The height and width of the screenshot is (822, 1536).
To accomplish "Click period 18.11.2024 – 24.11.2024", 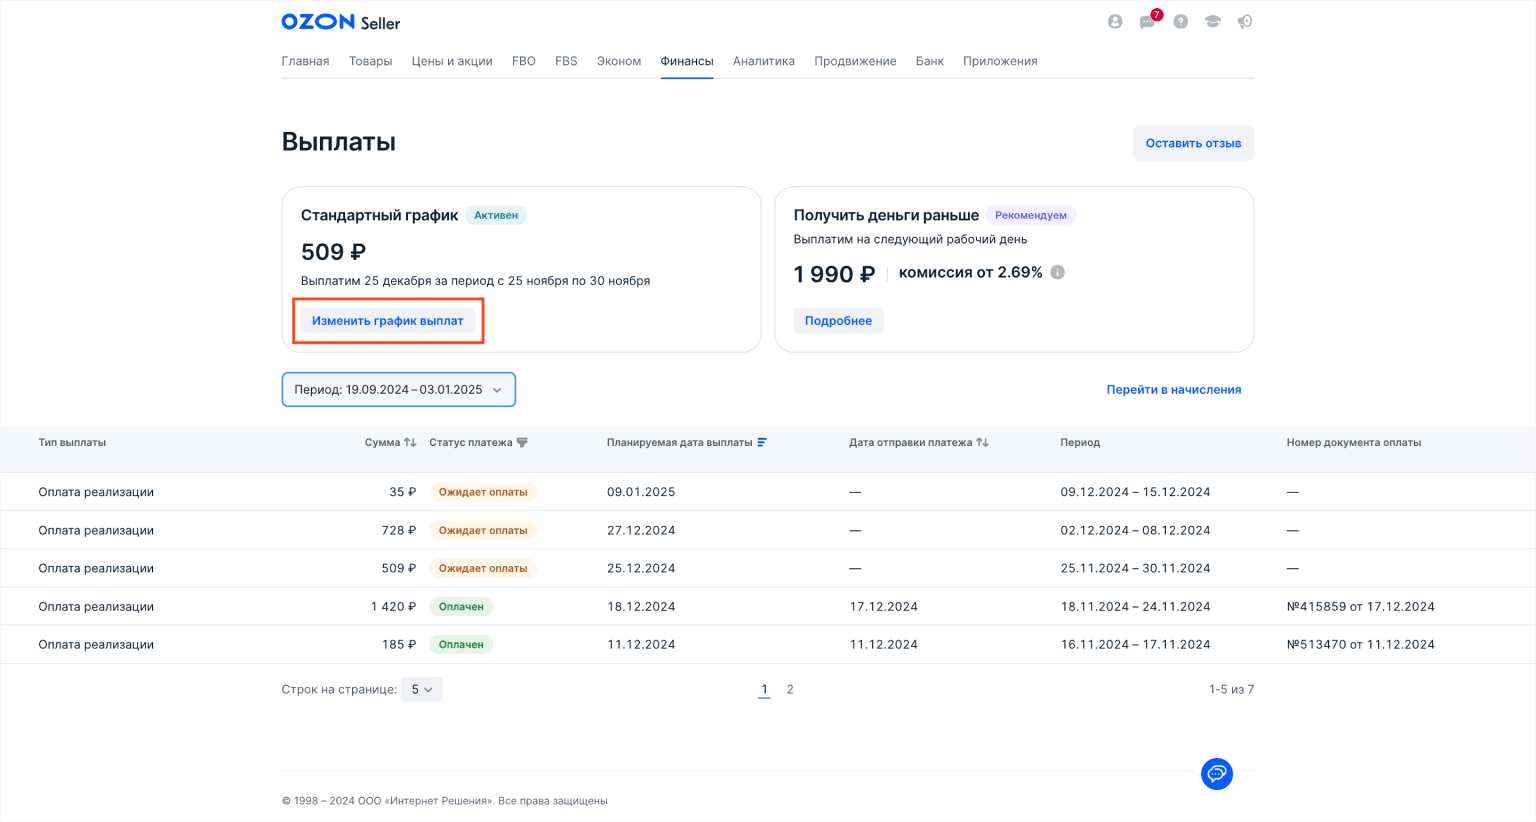I will [x=1135, y=606].
